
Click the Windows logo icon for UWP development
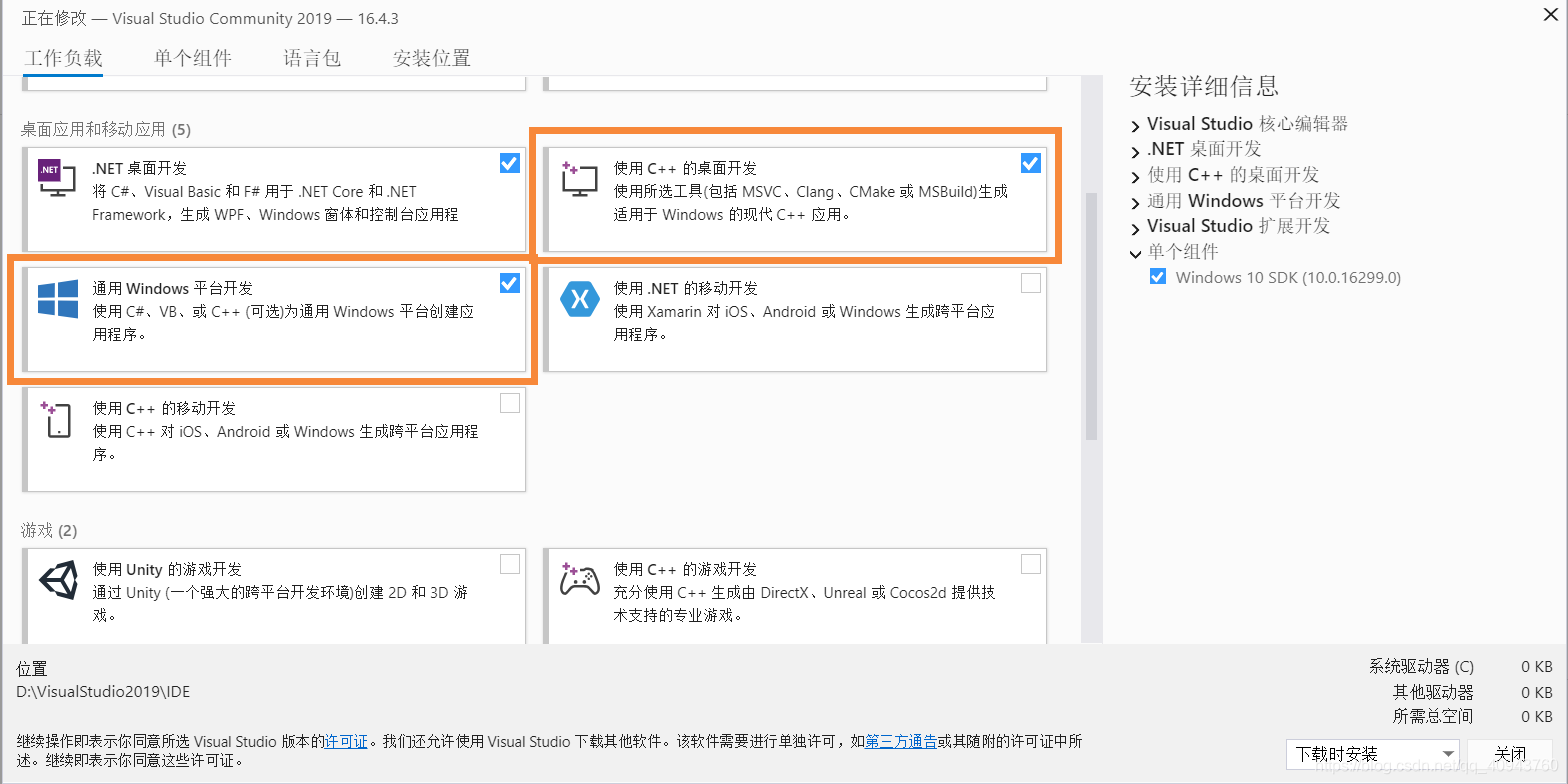tap(58, 299)
